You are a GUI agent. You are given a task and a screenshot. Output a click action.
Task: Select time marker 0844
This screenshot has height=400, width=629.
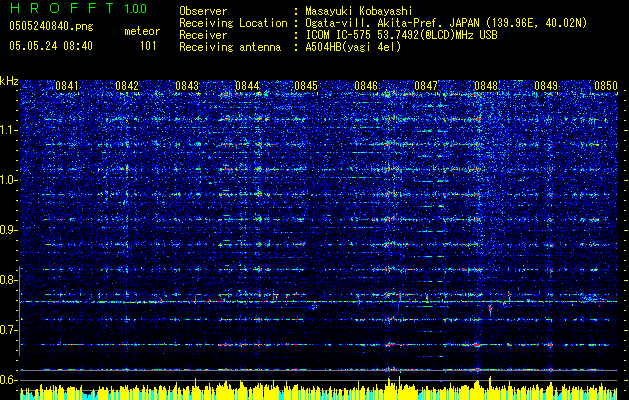(x=247, y=86)
